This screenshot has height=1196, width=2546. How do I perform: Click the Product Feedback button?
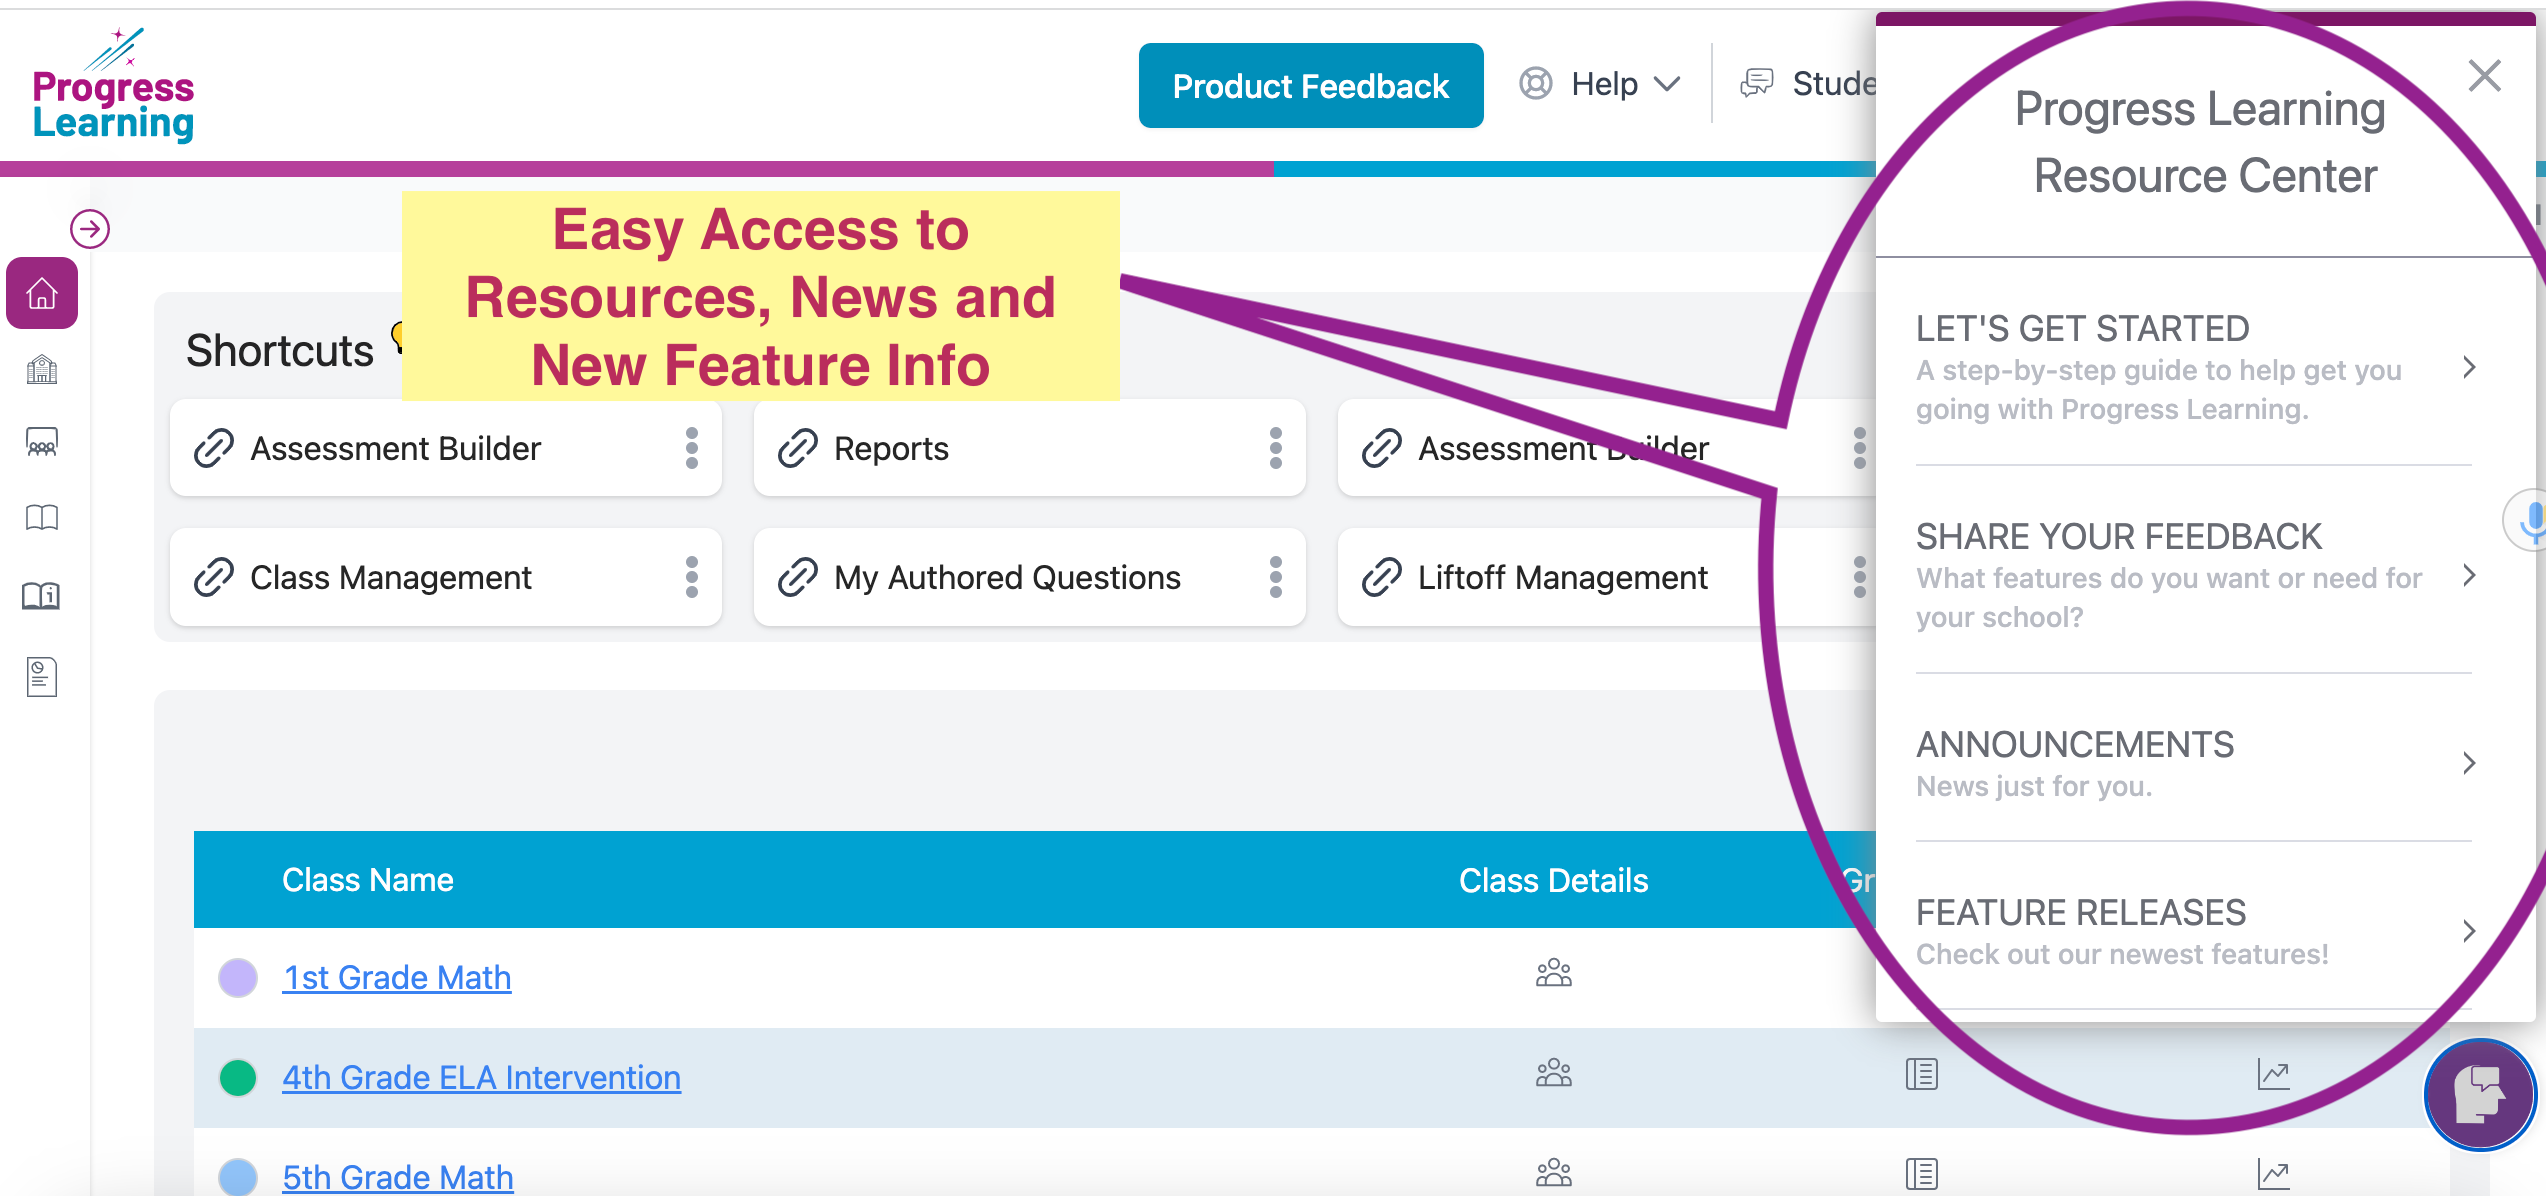(1311, 86)
